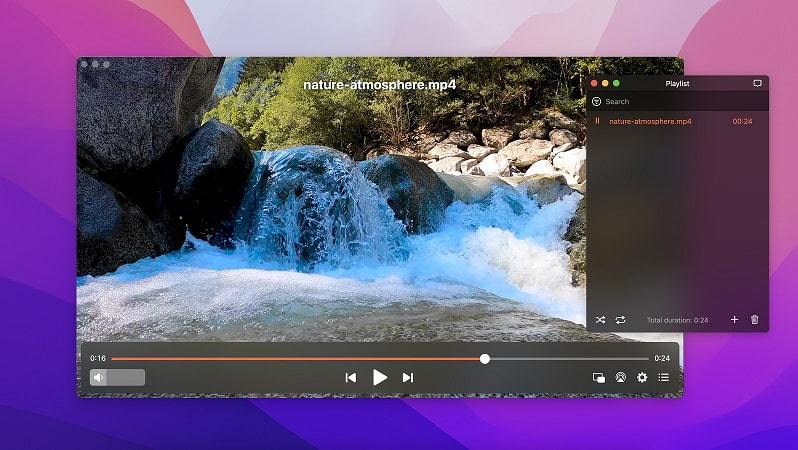This screenshot has width=798, height=450.
Task: Click the elapsed time 0:16 label
Action: point(98,358)
